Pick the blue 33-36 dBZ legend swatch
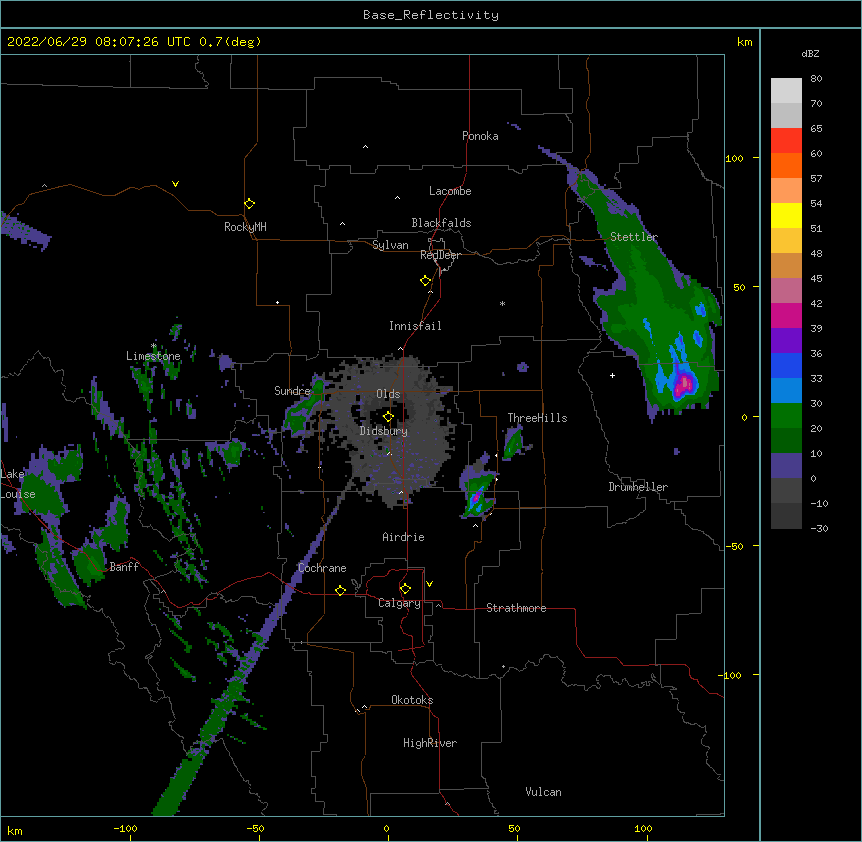862x842 pixels. click(x=786, y=365)
